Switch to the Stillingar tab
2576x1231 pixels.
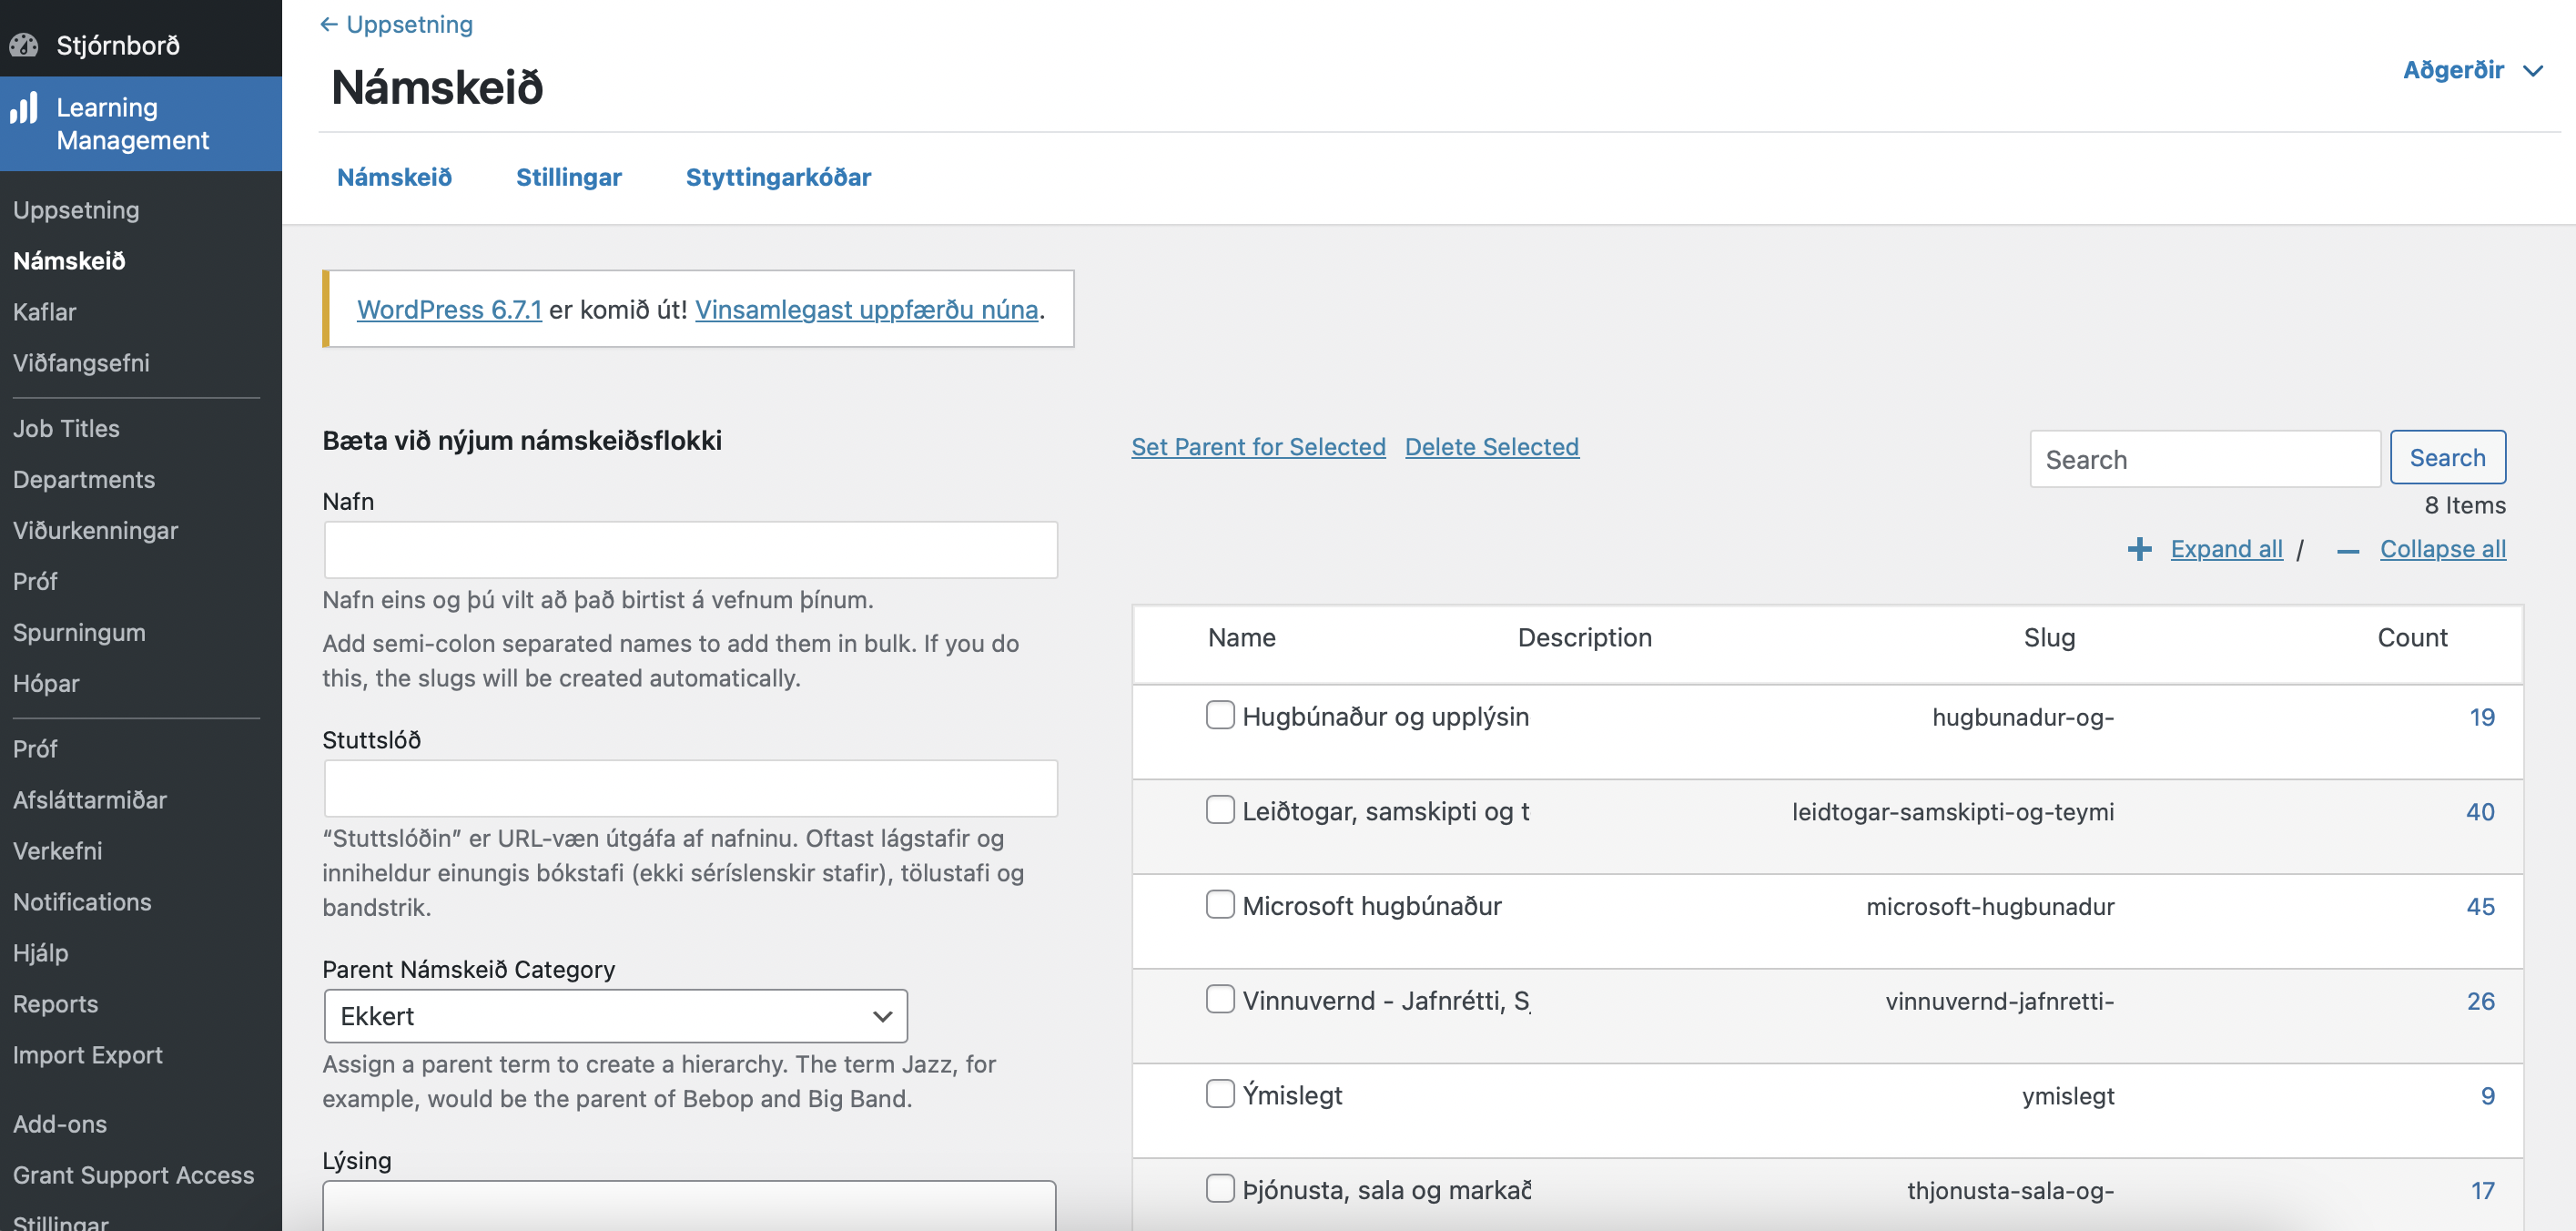pos(568,177)
